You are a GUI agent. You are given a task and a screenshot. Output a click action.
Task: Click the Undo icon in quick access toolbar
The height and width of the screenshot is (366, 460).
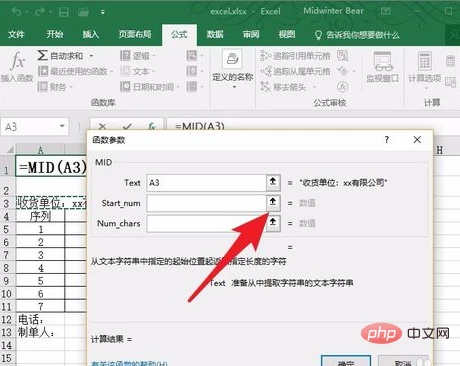click(x=16, y=12)
